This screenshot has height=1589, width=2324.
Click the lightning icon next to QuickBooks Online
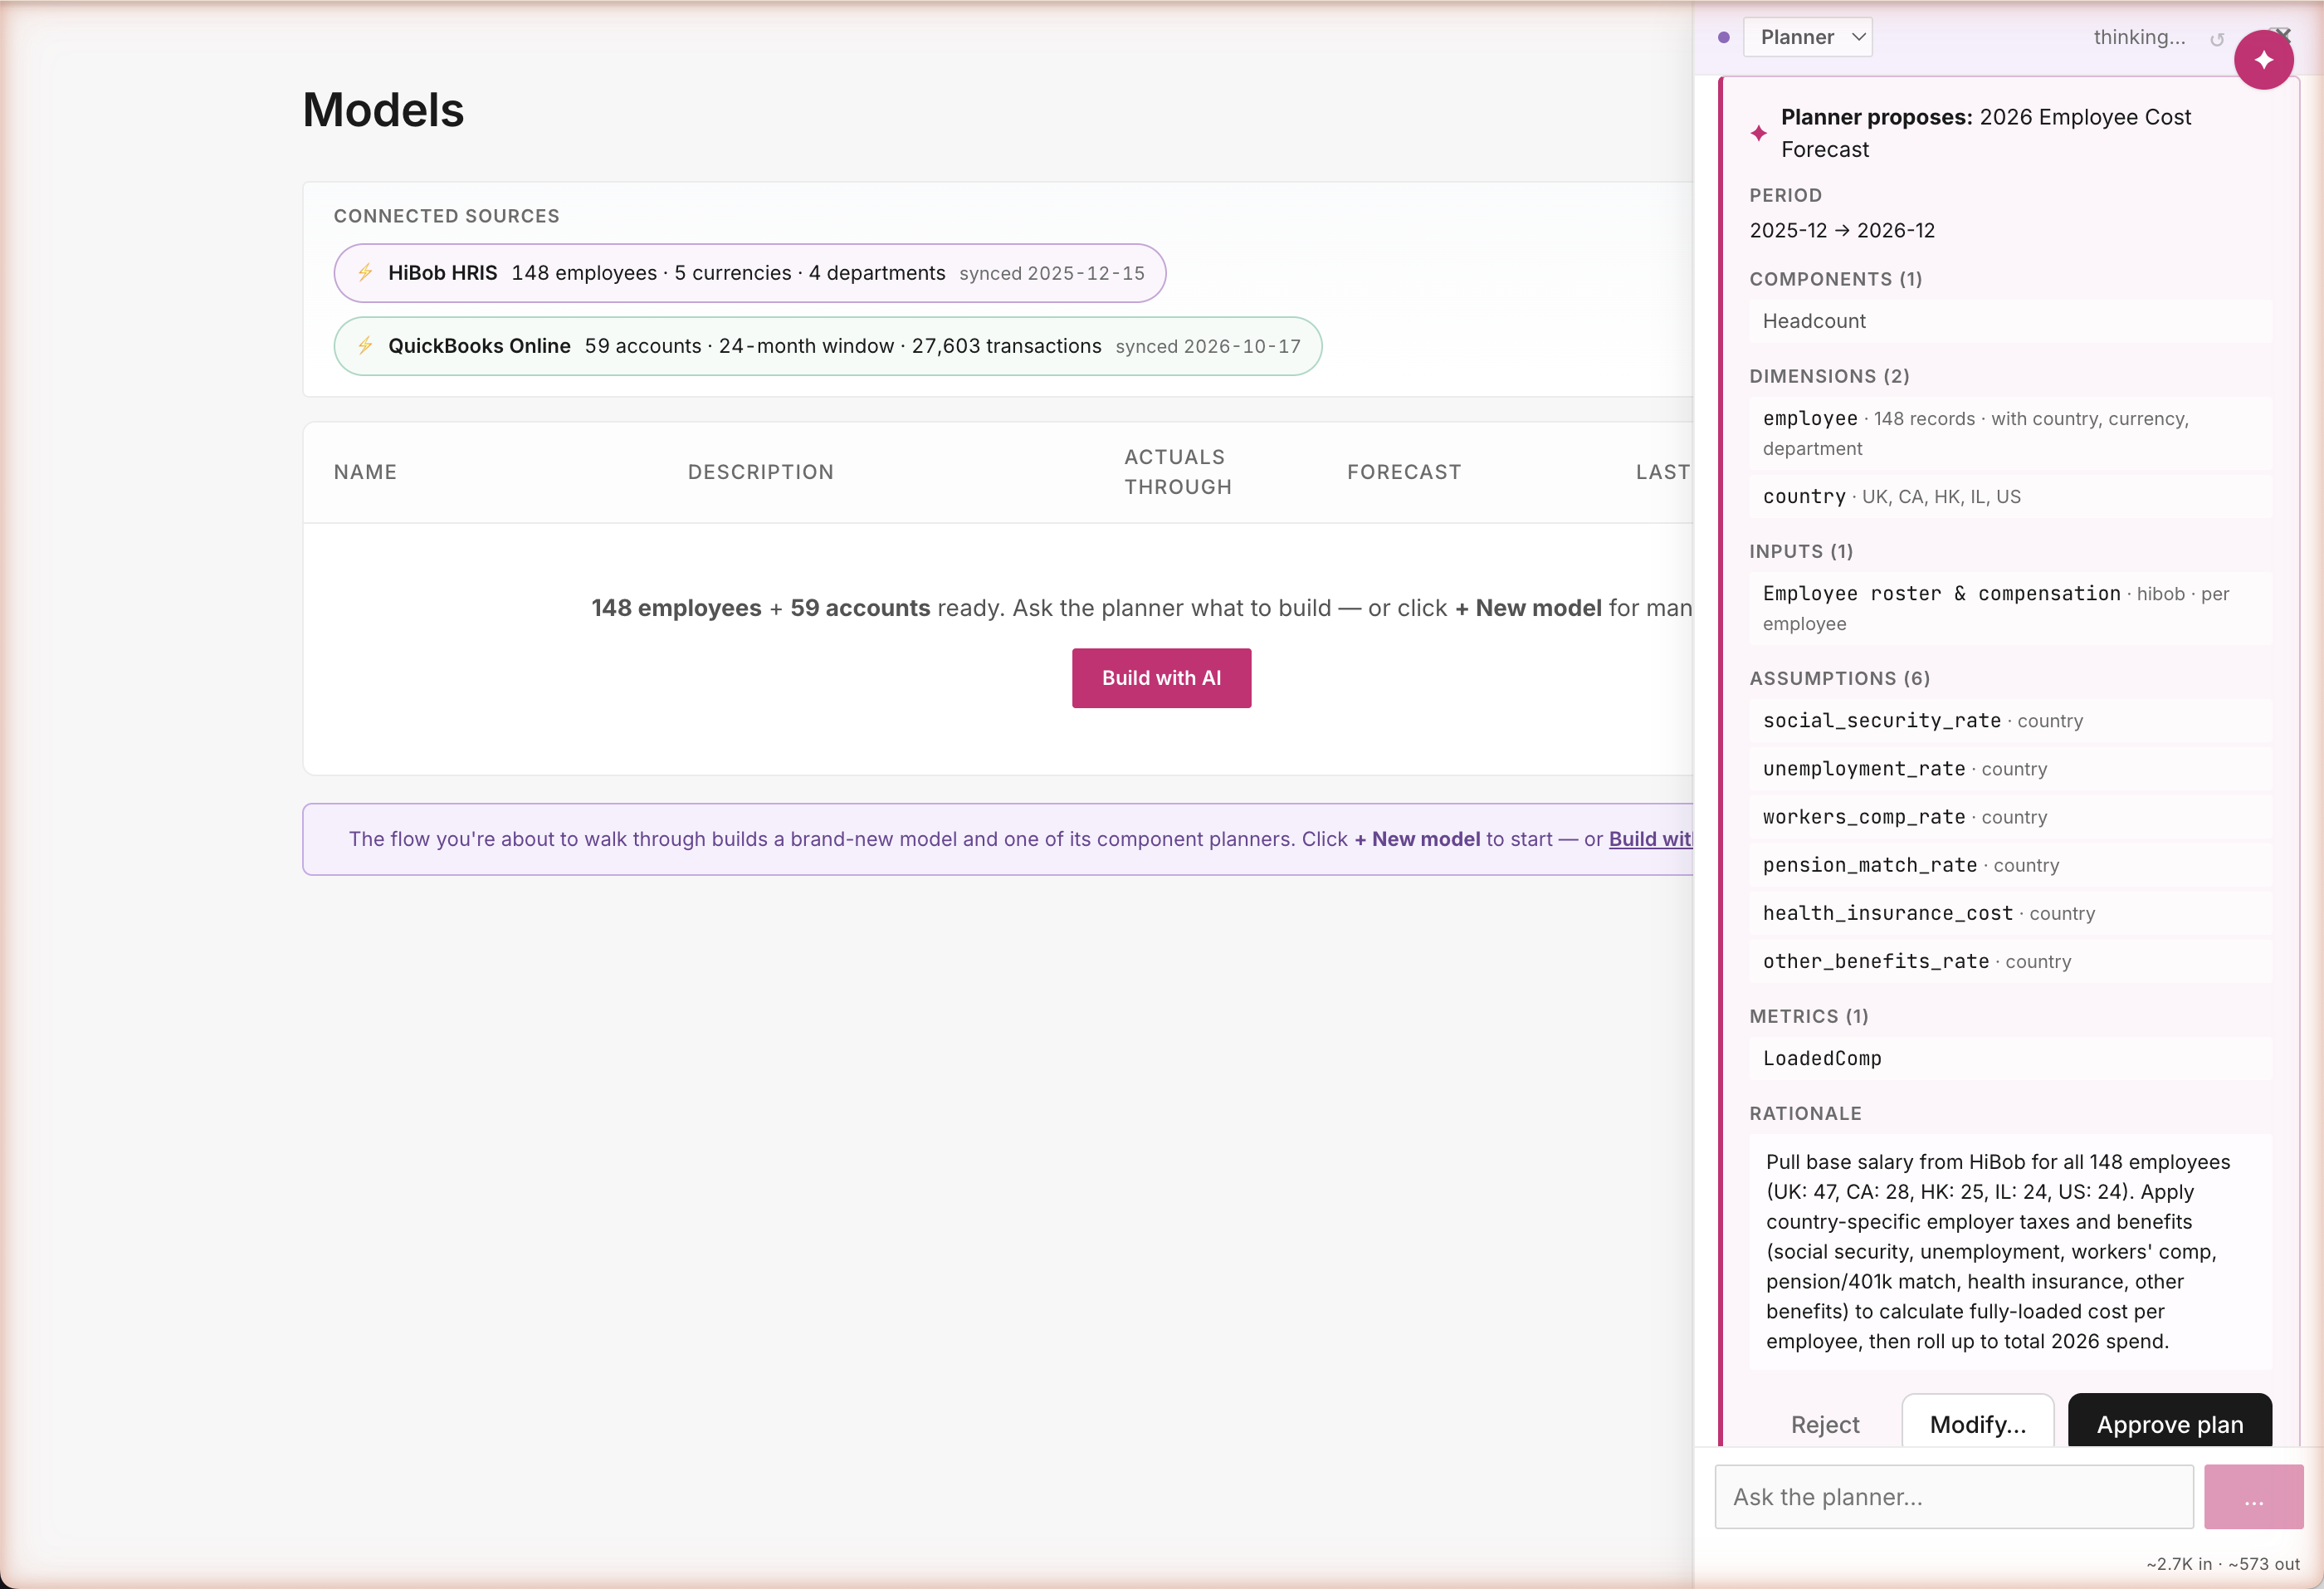tap(365, 345)
